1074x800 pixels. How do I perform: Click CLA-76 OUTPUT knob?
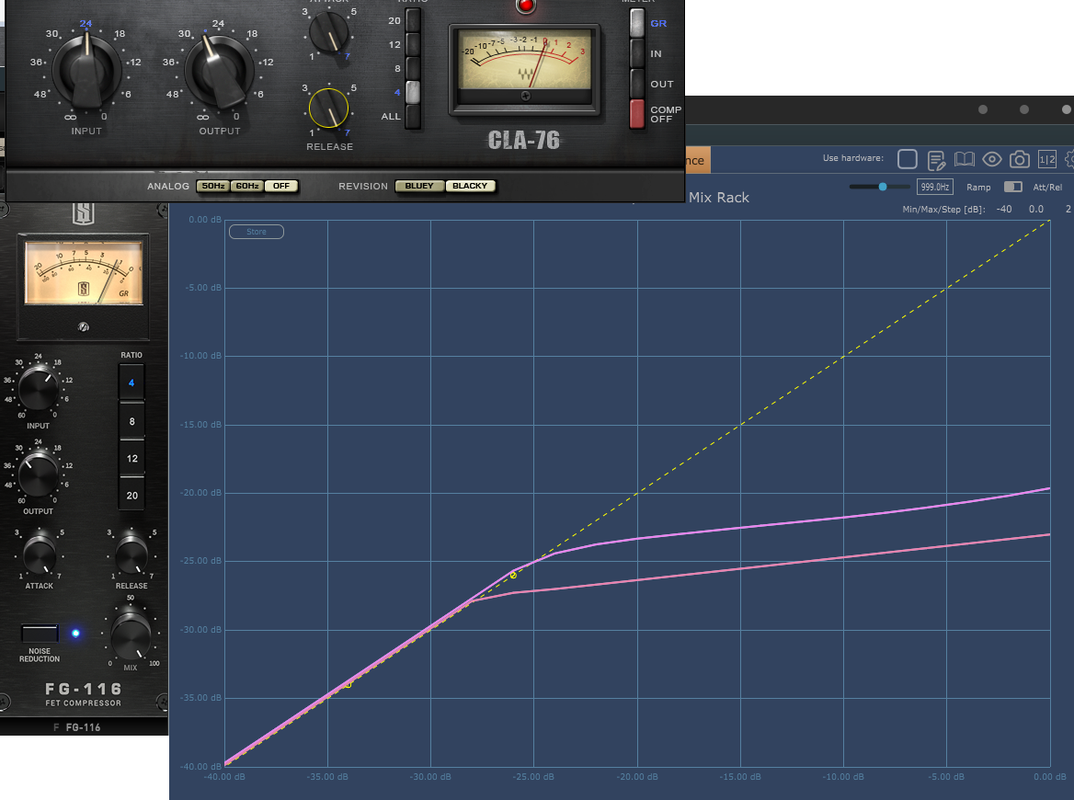tap(220, 70)
